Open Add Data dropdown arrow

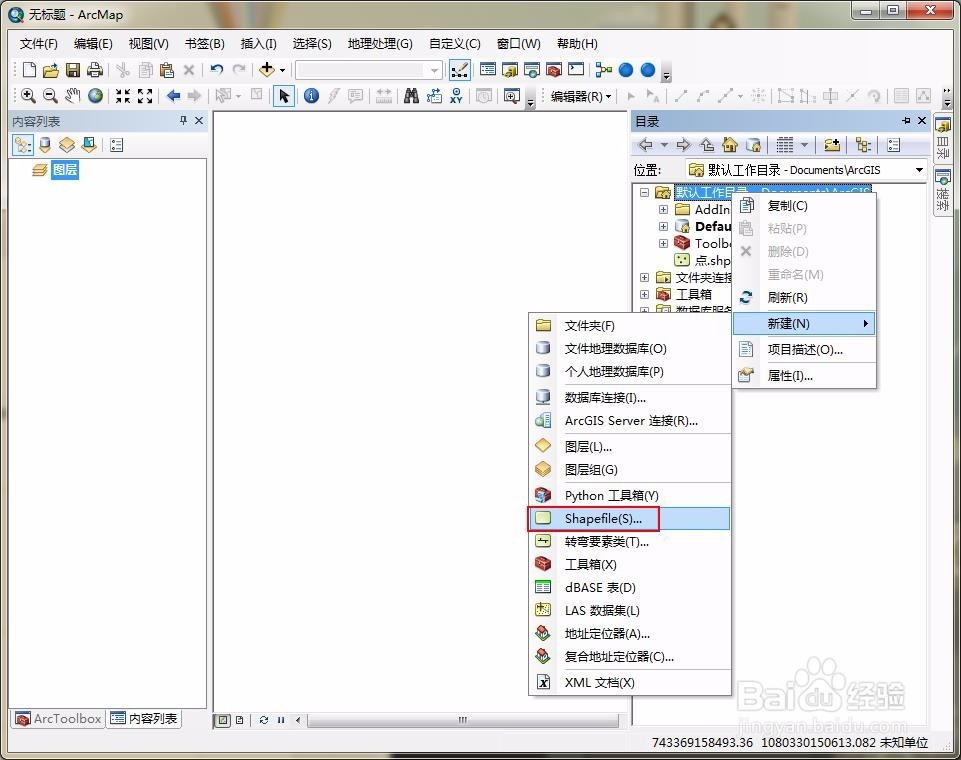point(283,70)
